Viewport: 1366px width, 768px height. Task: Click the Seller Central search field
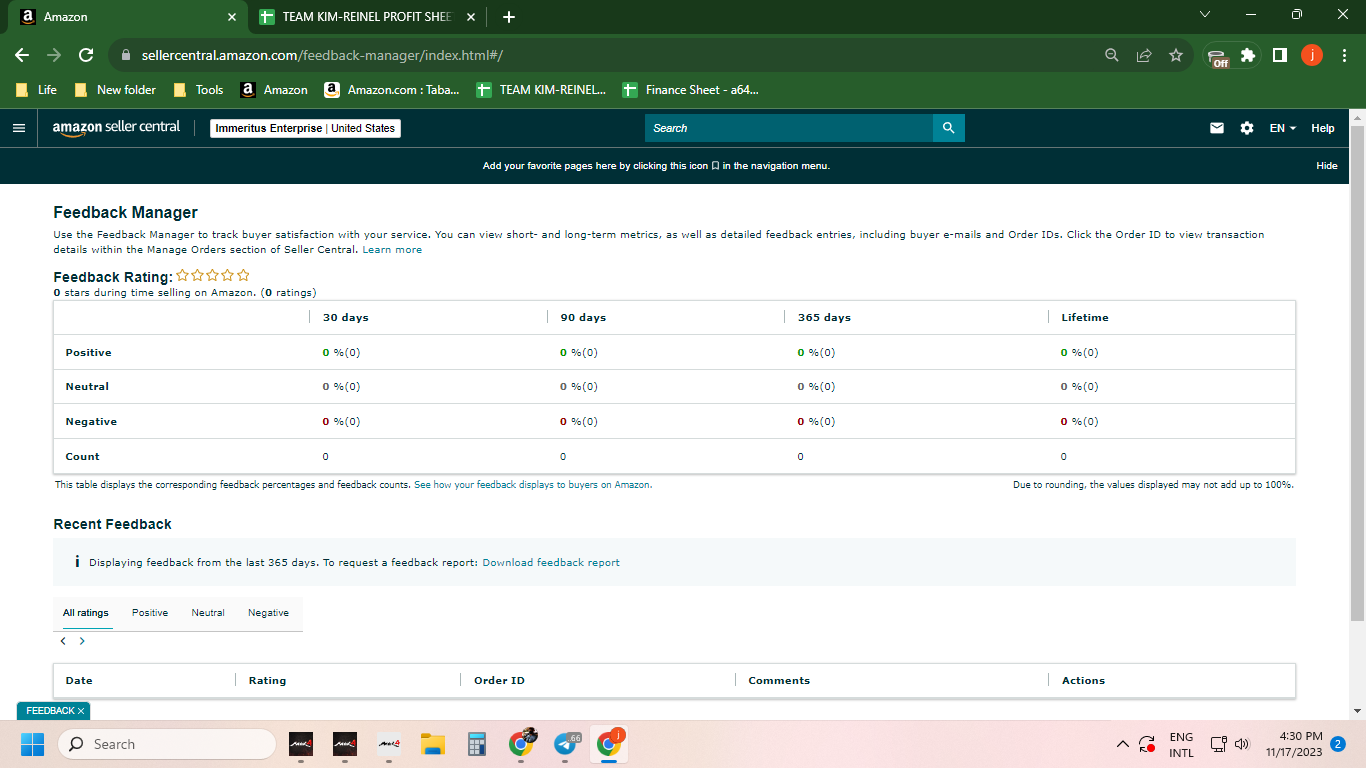(x=789, y=128)
